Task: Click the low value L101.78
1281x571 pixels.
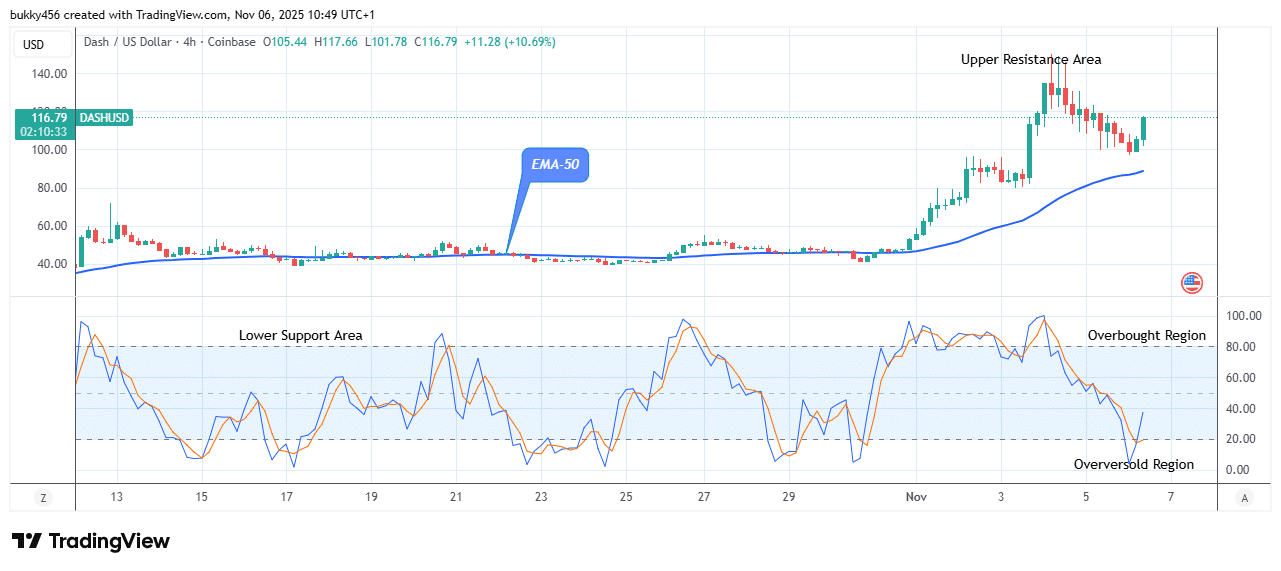Action: tap(387, 42)
